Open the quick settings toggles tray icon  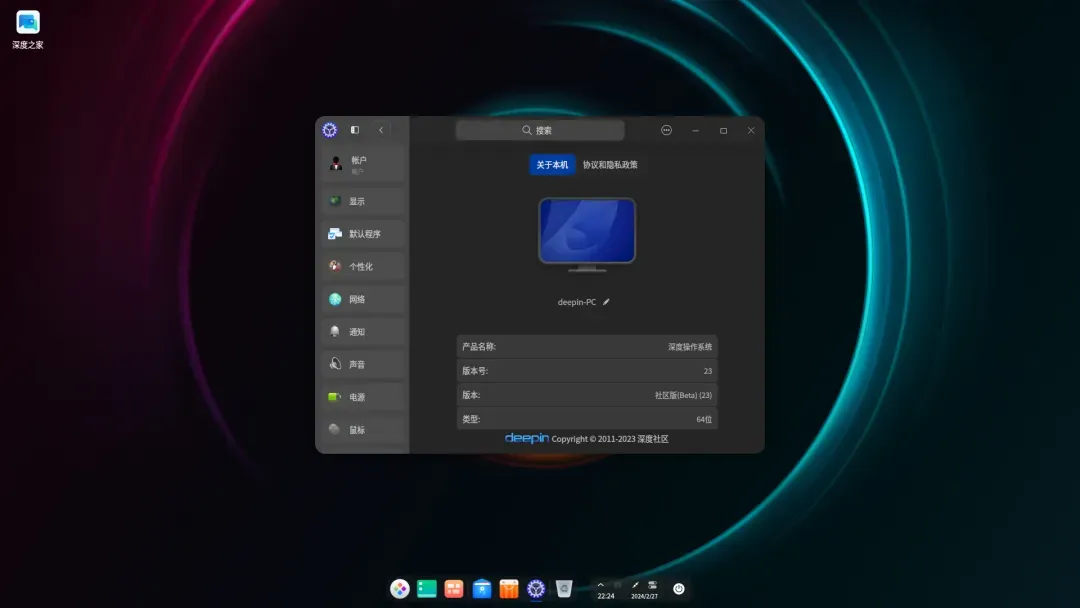click(x=652, y=585)
